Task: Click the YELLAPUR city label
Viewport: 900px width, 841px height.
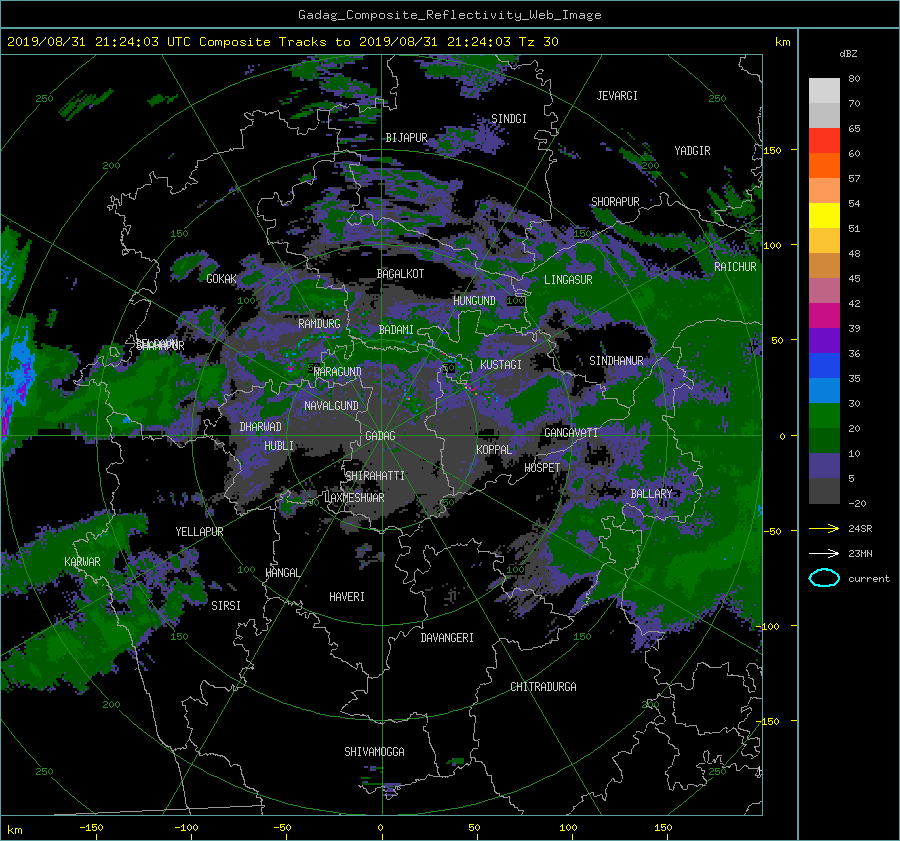Action: (199, 532)
